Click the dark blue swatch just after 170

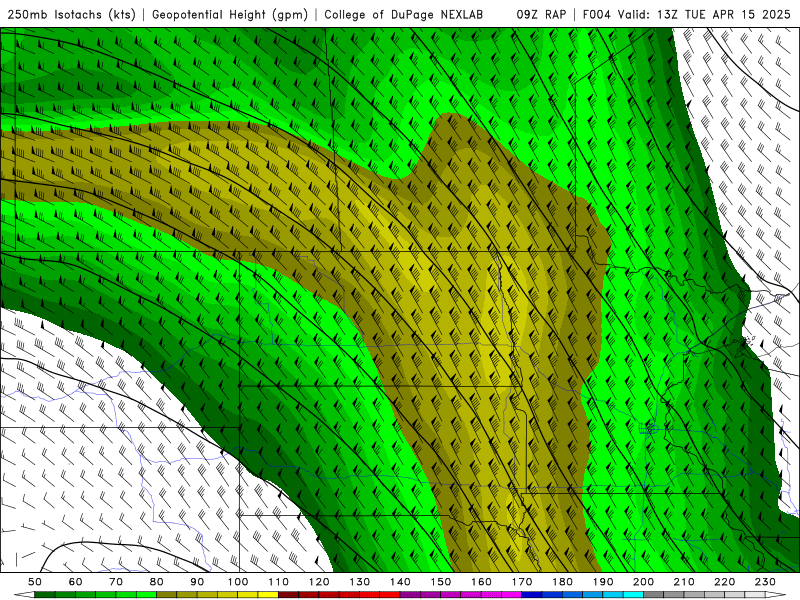click(532, 595)
